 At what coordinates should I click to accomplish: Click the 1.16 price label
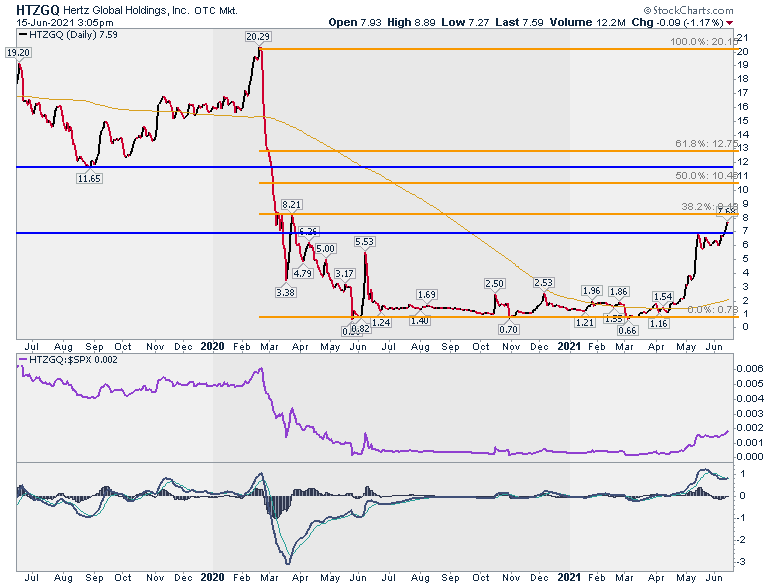point(659,323)
